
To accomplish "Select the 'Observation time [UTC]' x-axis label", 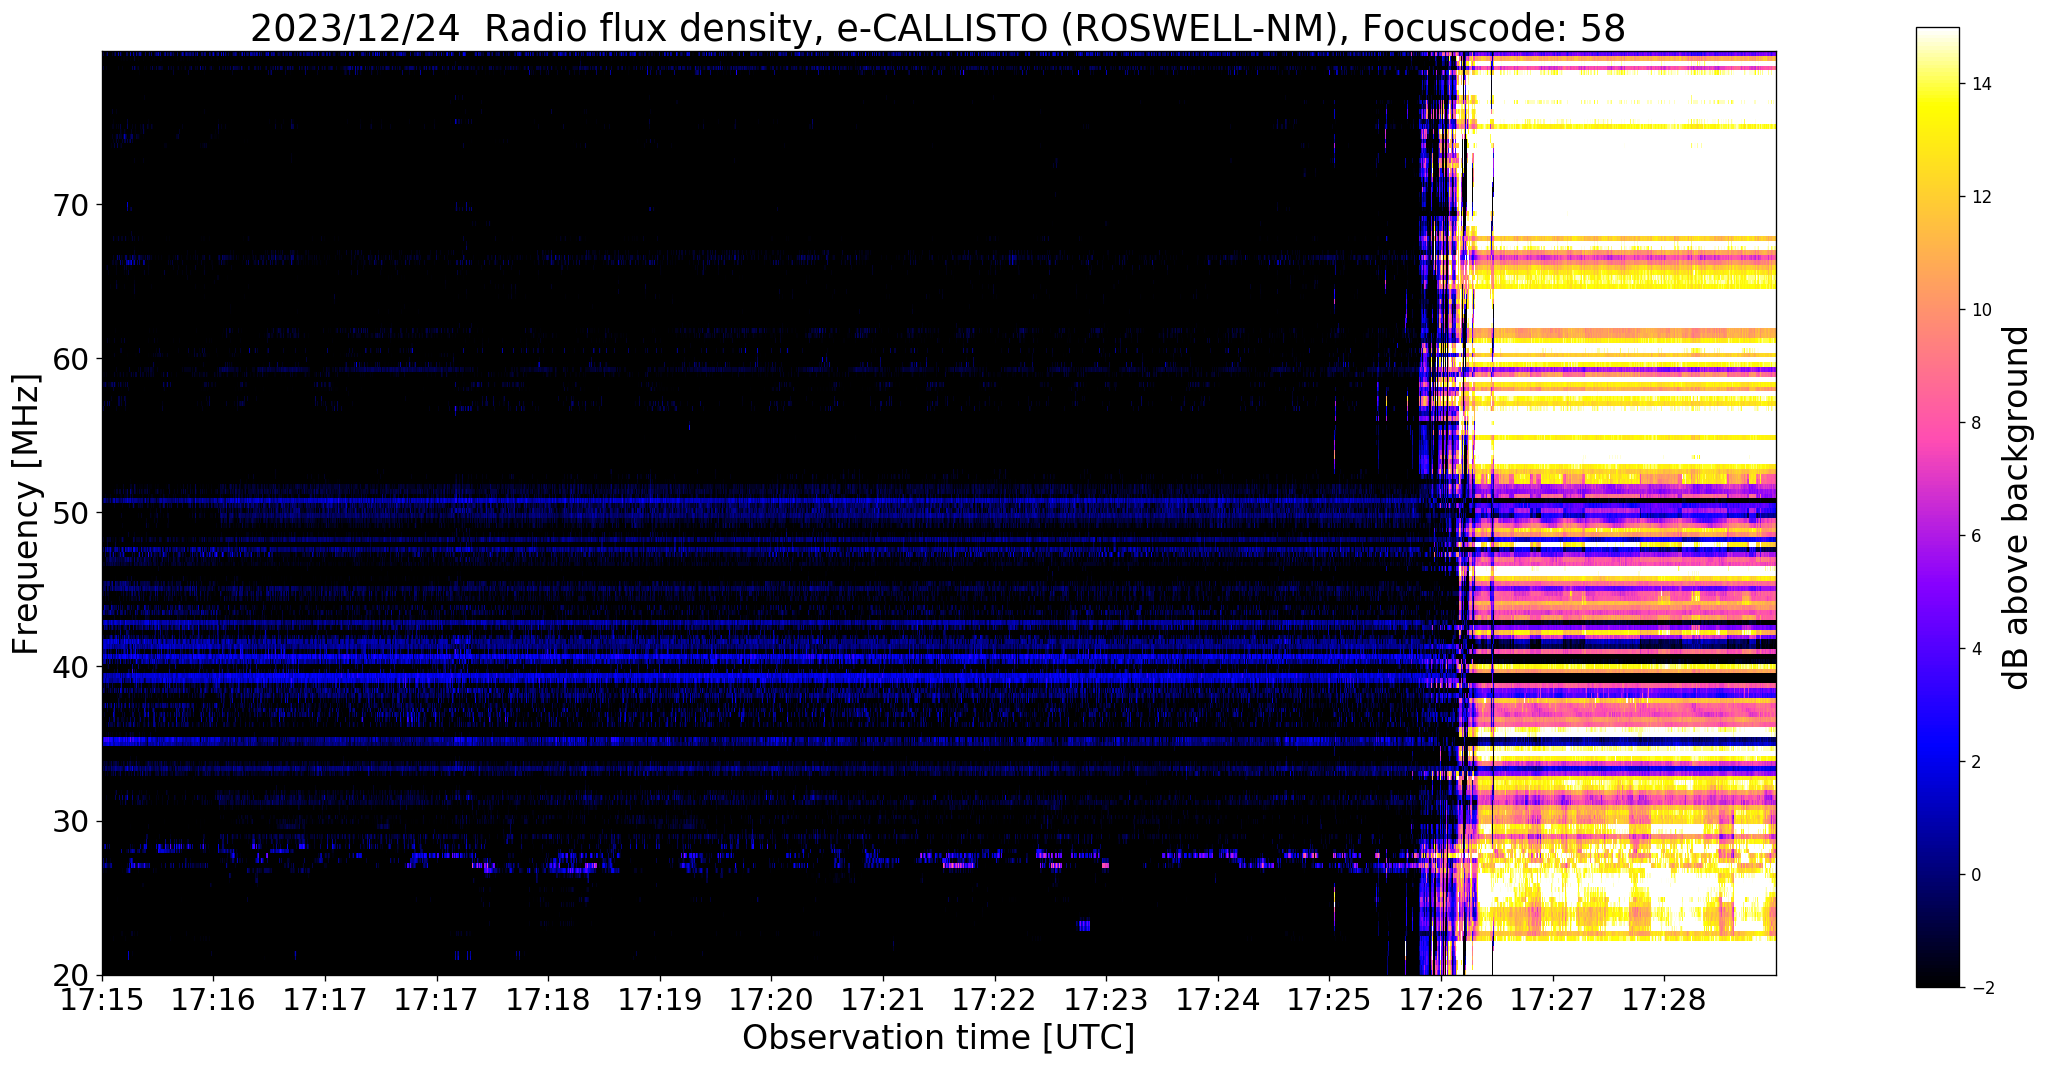I will [938, 1038].
